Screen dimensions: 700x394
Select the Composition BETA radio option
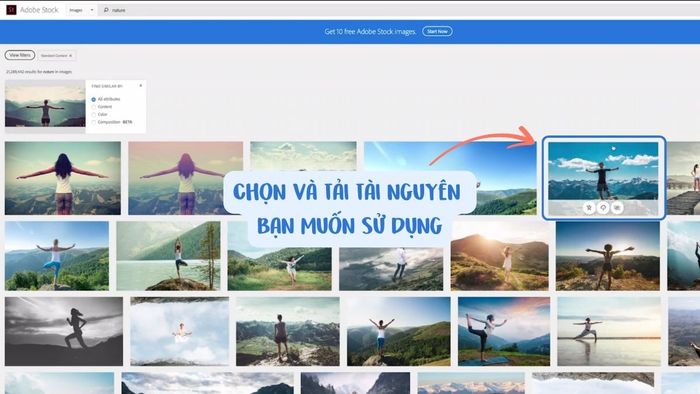point(93,122)
